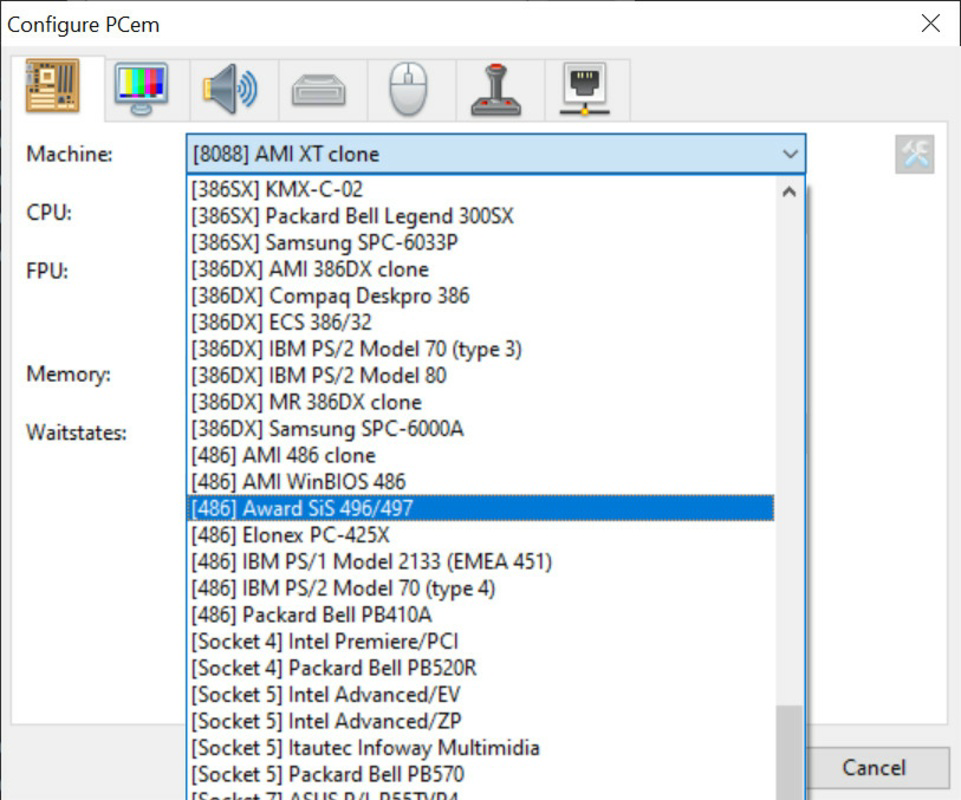
Task: Click the dropdown list scrollbar thumb
Action: [x=789, y=752]
